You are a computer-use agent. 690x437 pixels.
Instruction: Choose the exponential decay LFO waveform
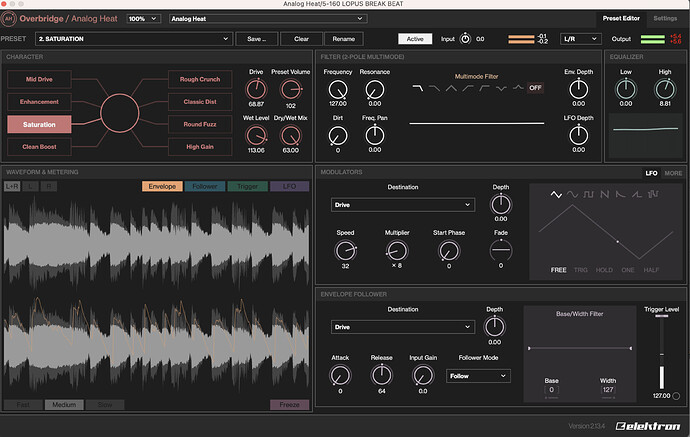tap(620, 194)
